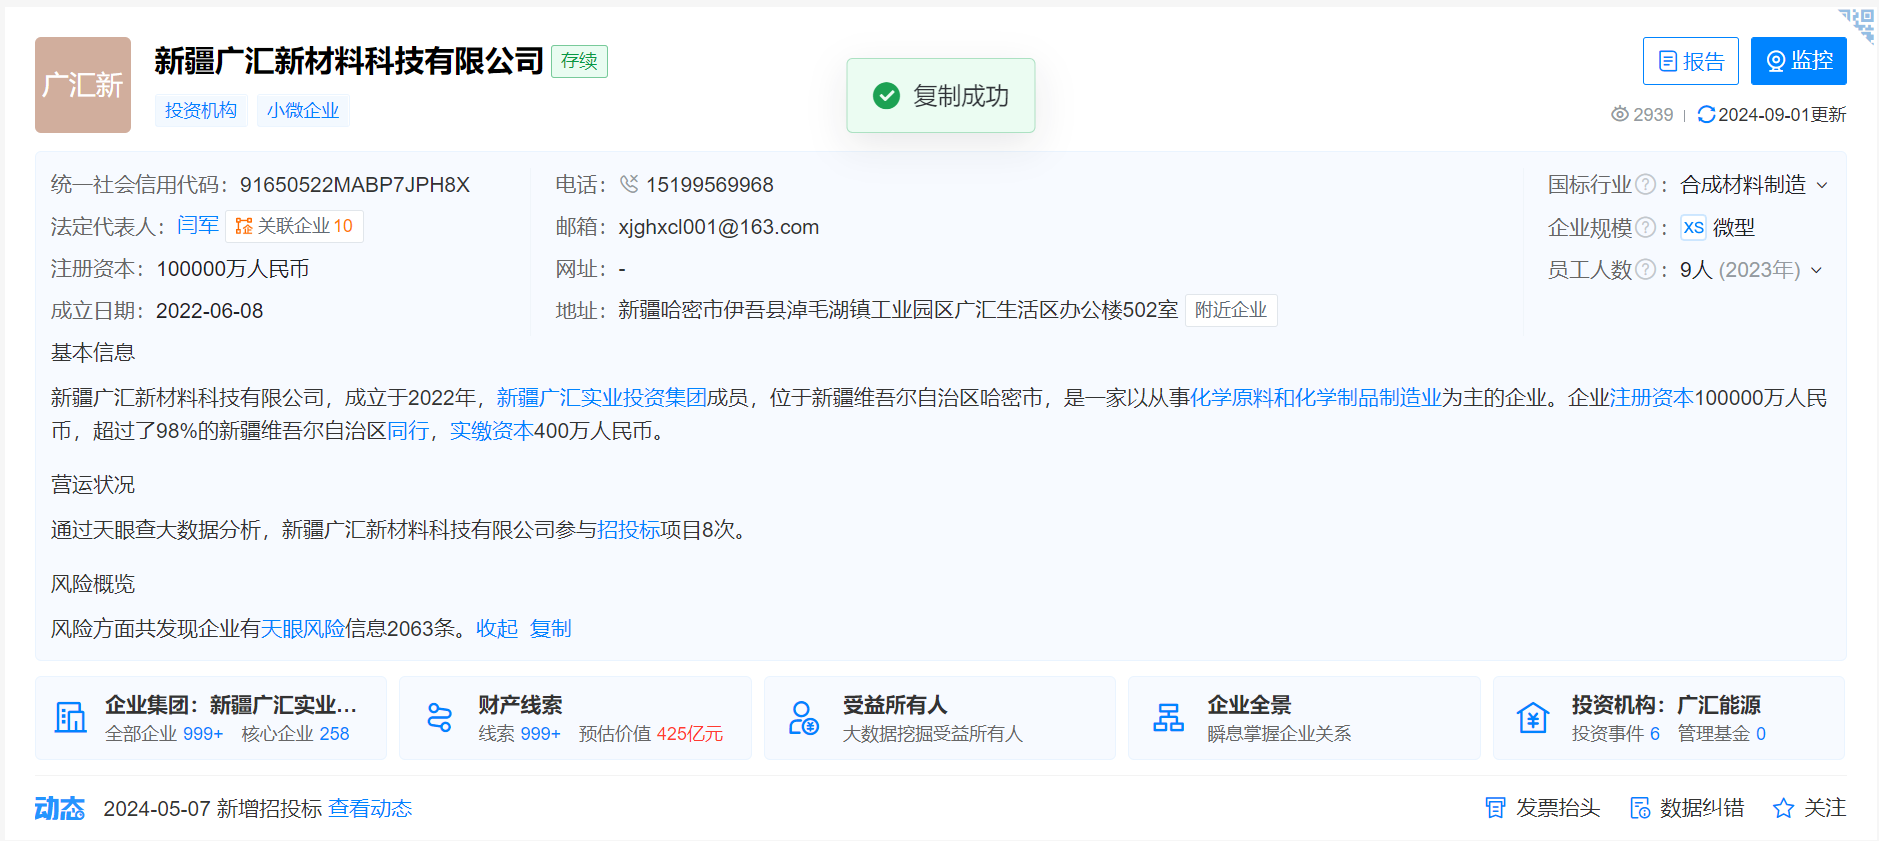
Task: Collapse the description with 收起
Action: tap(497, 629)
